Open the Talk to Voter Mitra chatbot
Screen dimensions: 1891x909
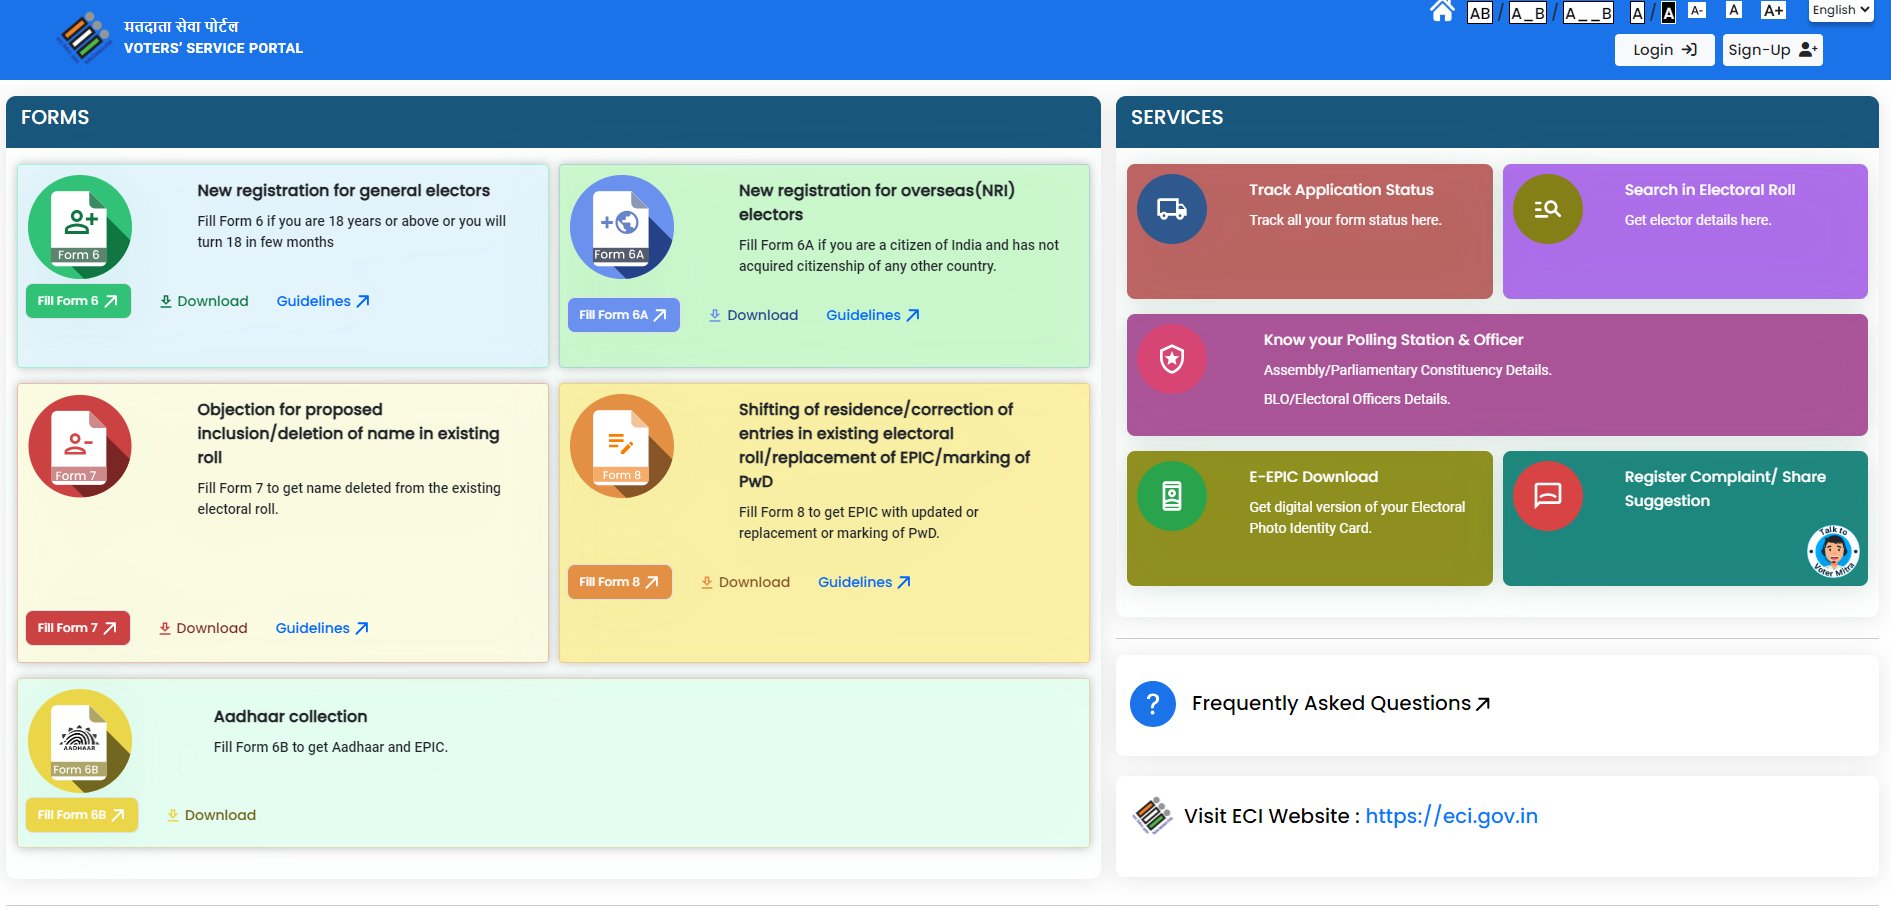tap(1832, 552)
